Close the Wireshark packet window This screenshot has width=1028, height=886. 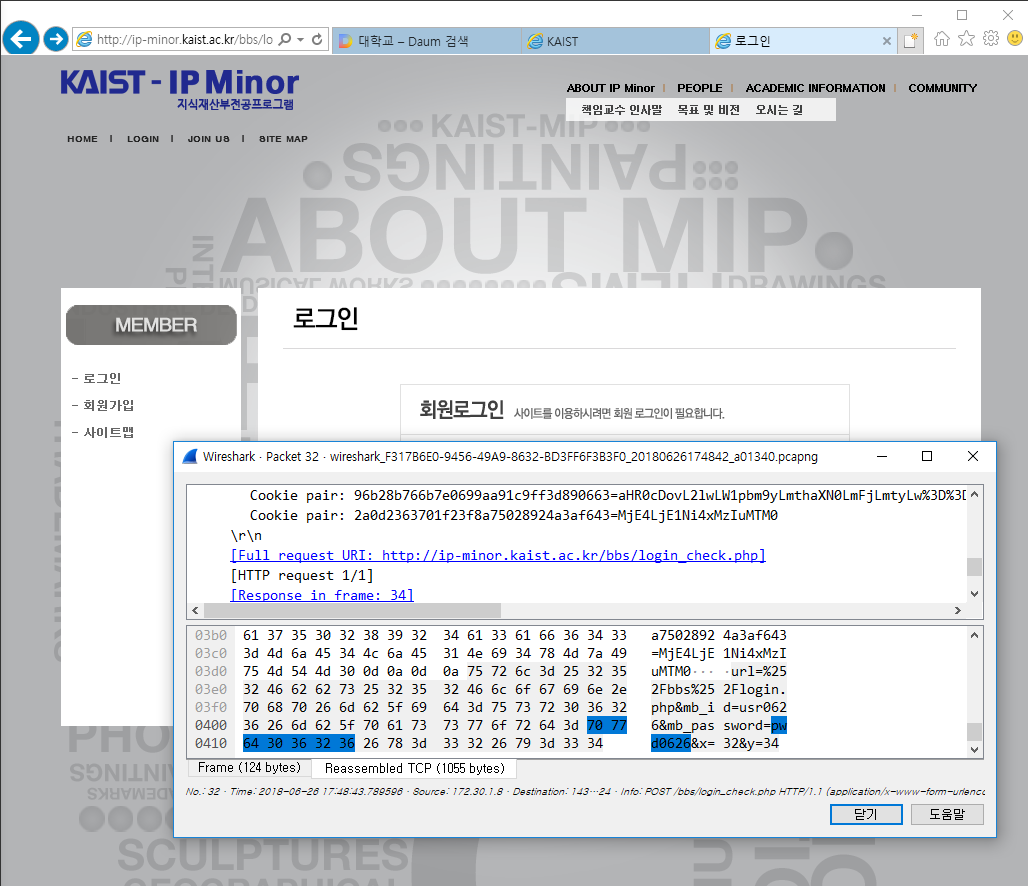coord(973,456)
